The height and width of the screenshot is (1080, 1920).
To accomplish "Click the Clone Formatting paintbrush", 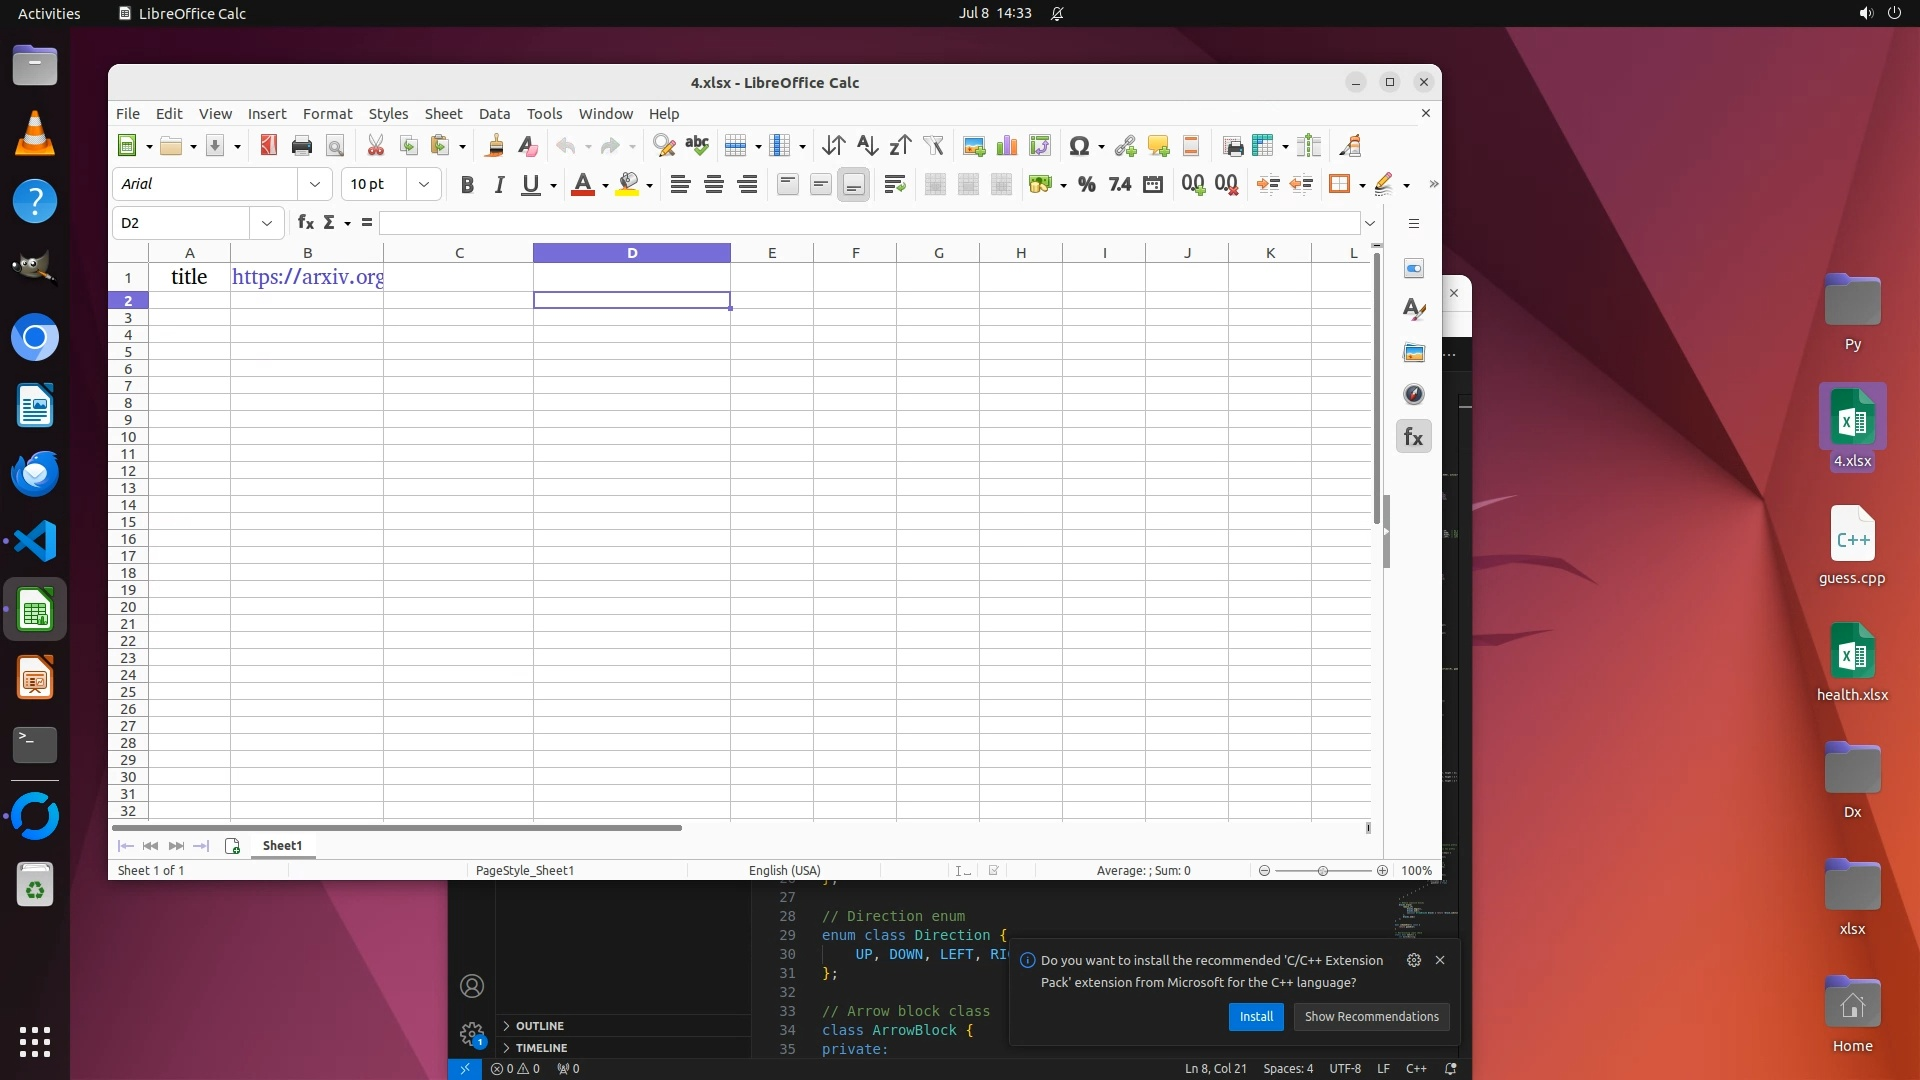I will click(494, 146).
